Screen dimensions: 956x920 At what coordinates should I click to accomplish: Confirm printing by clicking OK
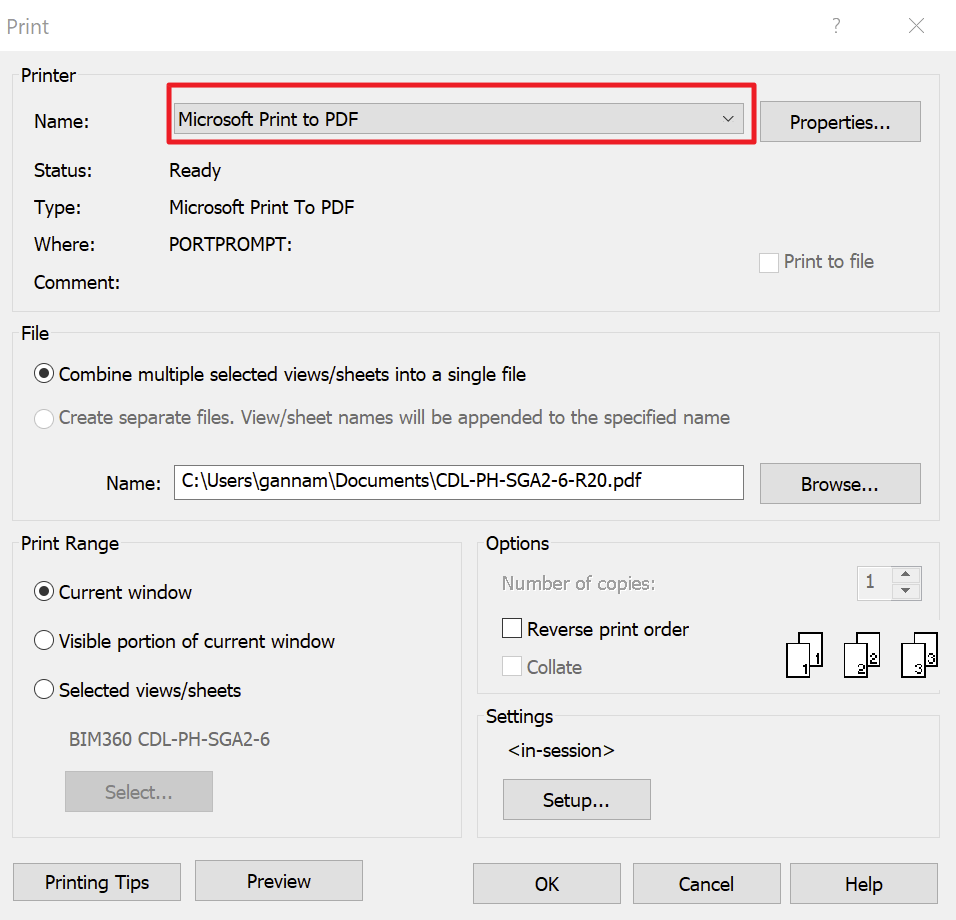coord(546,884)
